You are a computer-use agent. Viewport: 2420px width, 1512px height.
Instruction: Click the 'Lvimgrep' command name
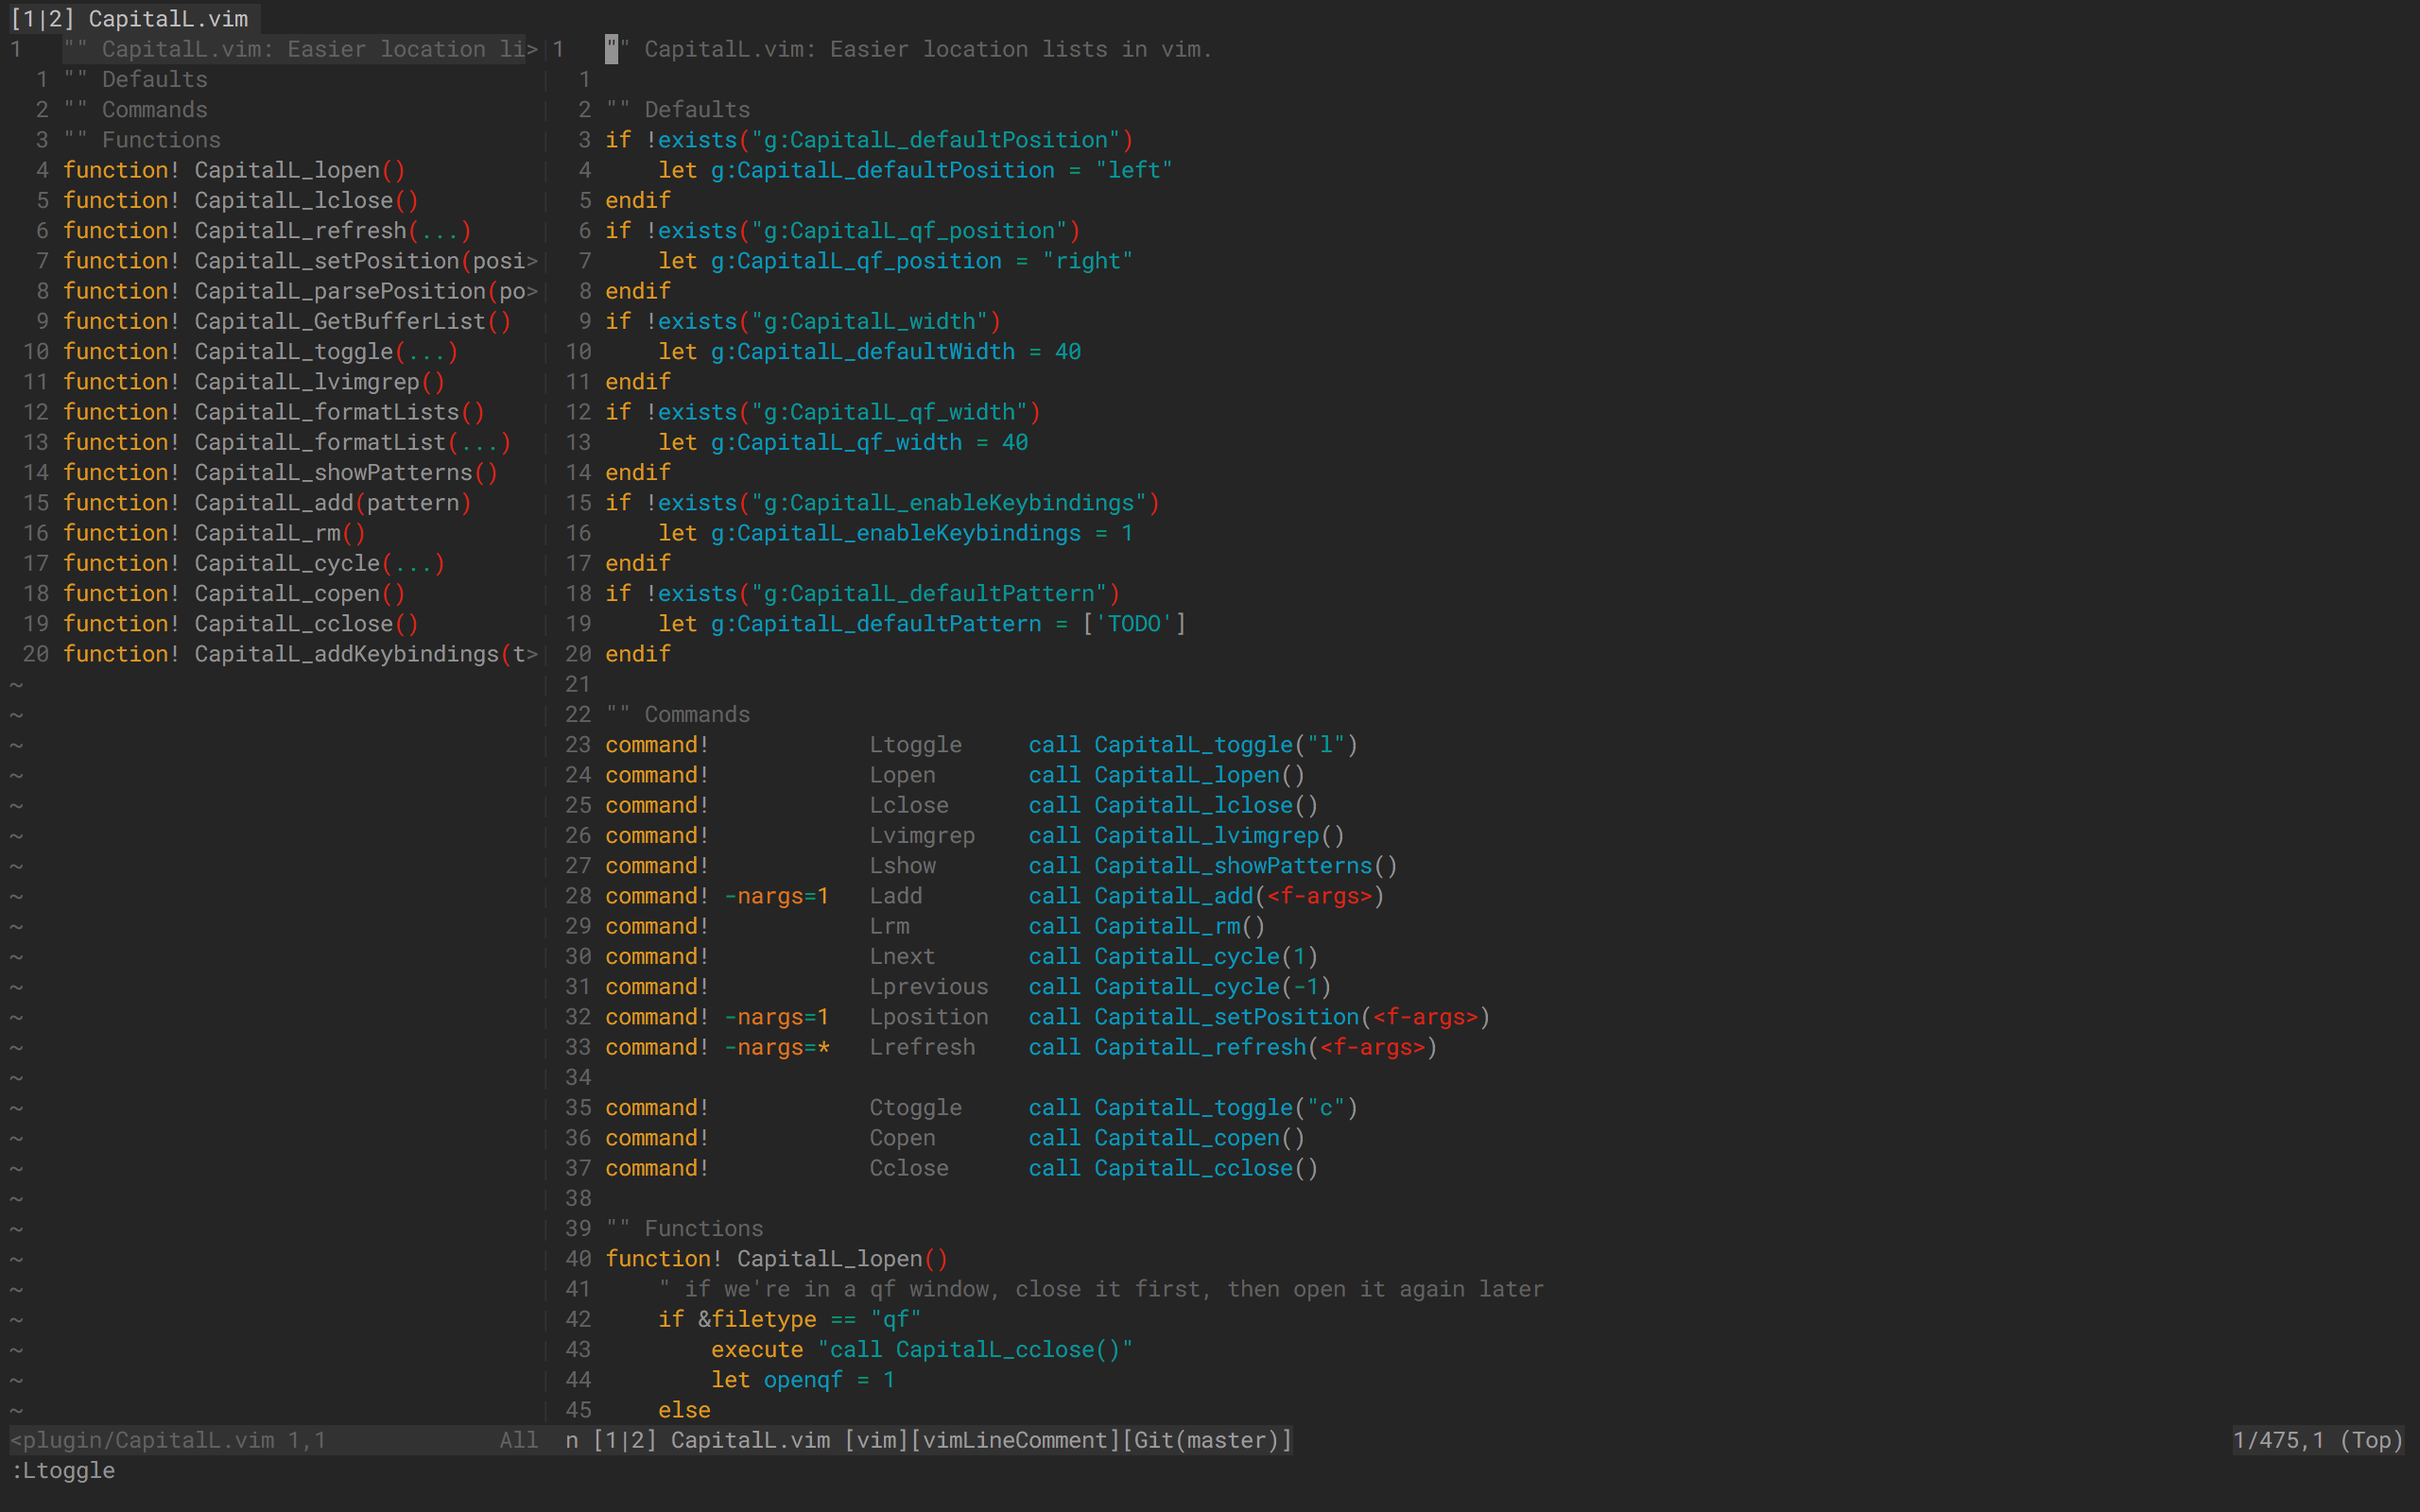tap(922, 835)
